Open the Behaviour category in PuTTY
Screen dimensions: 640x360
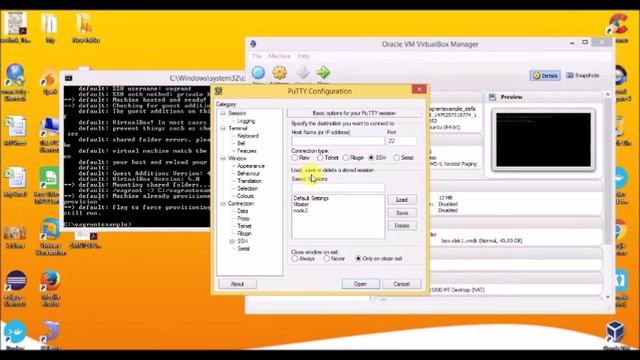(249, 173)
